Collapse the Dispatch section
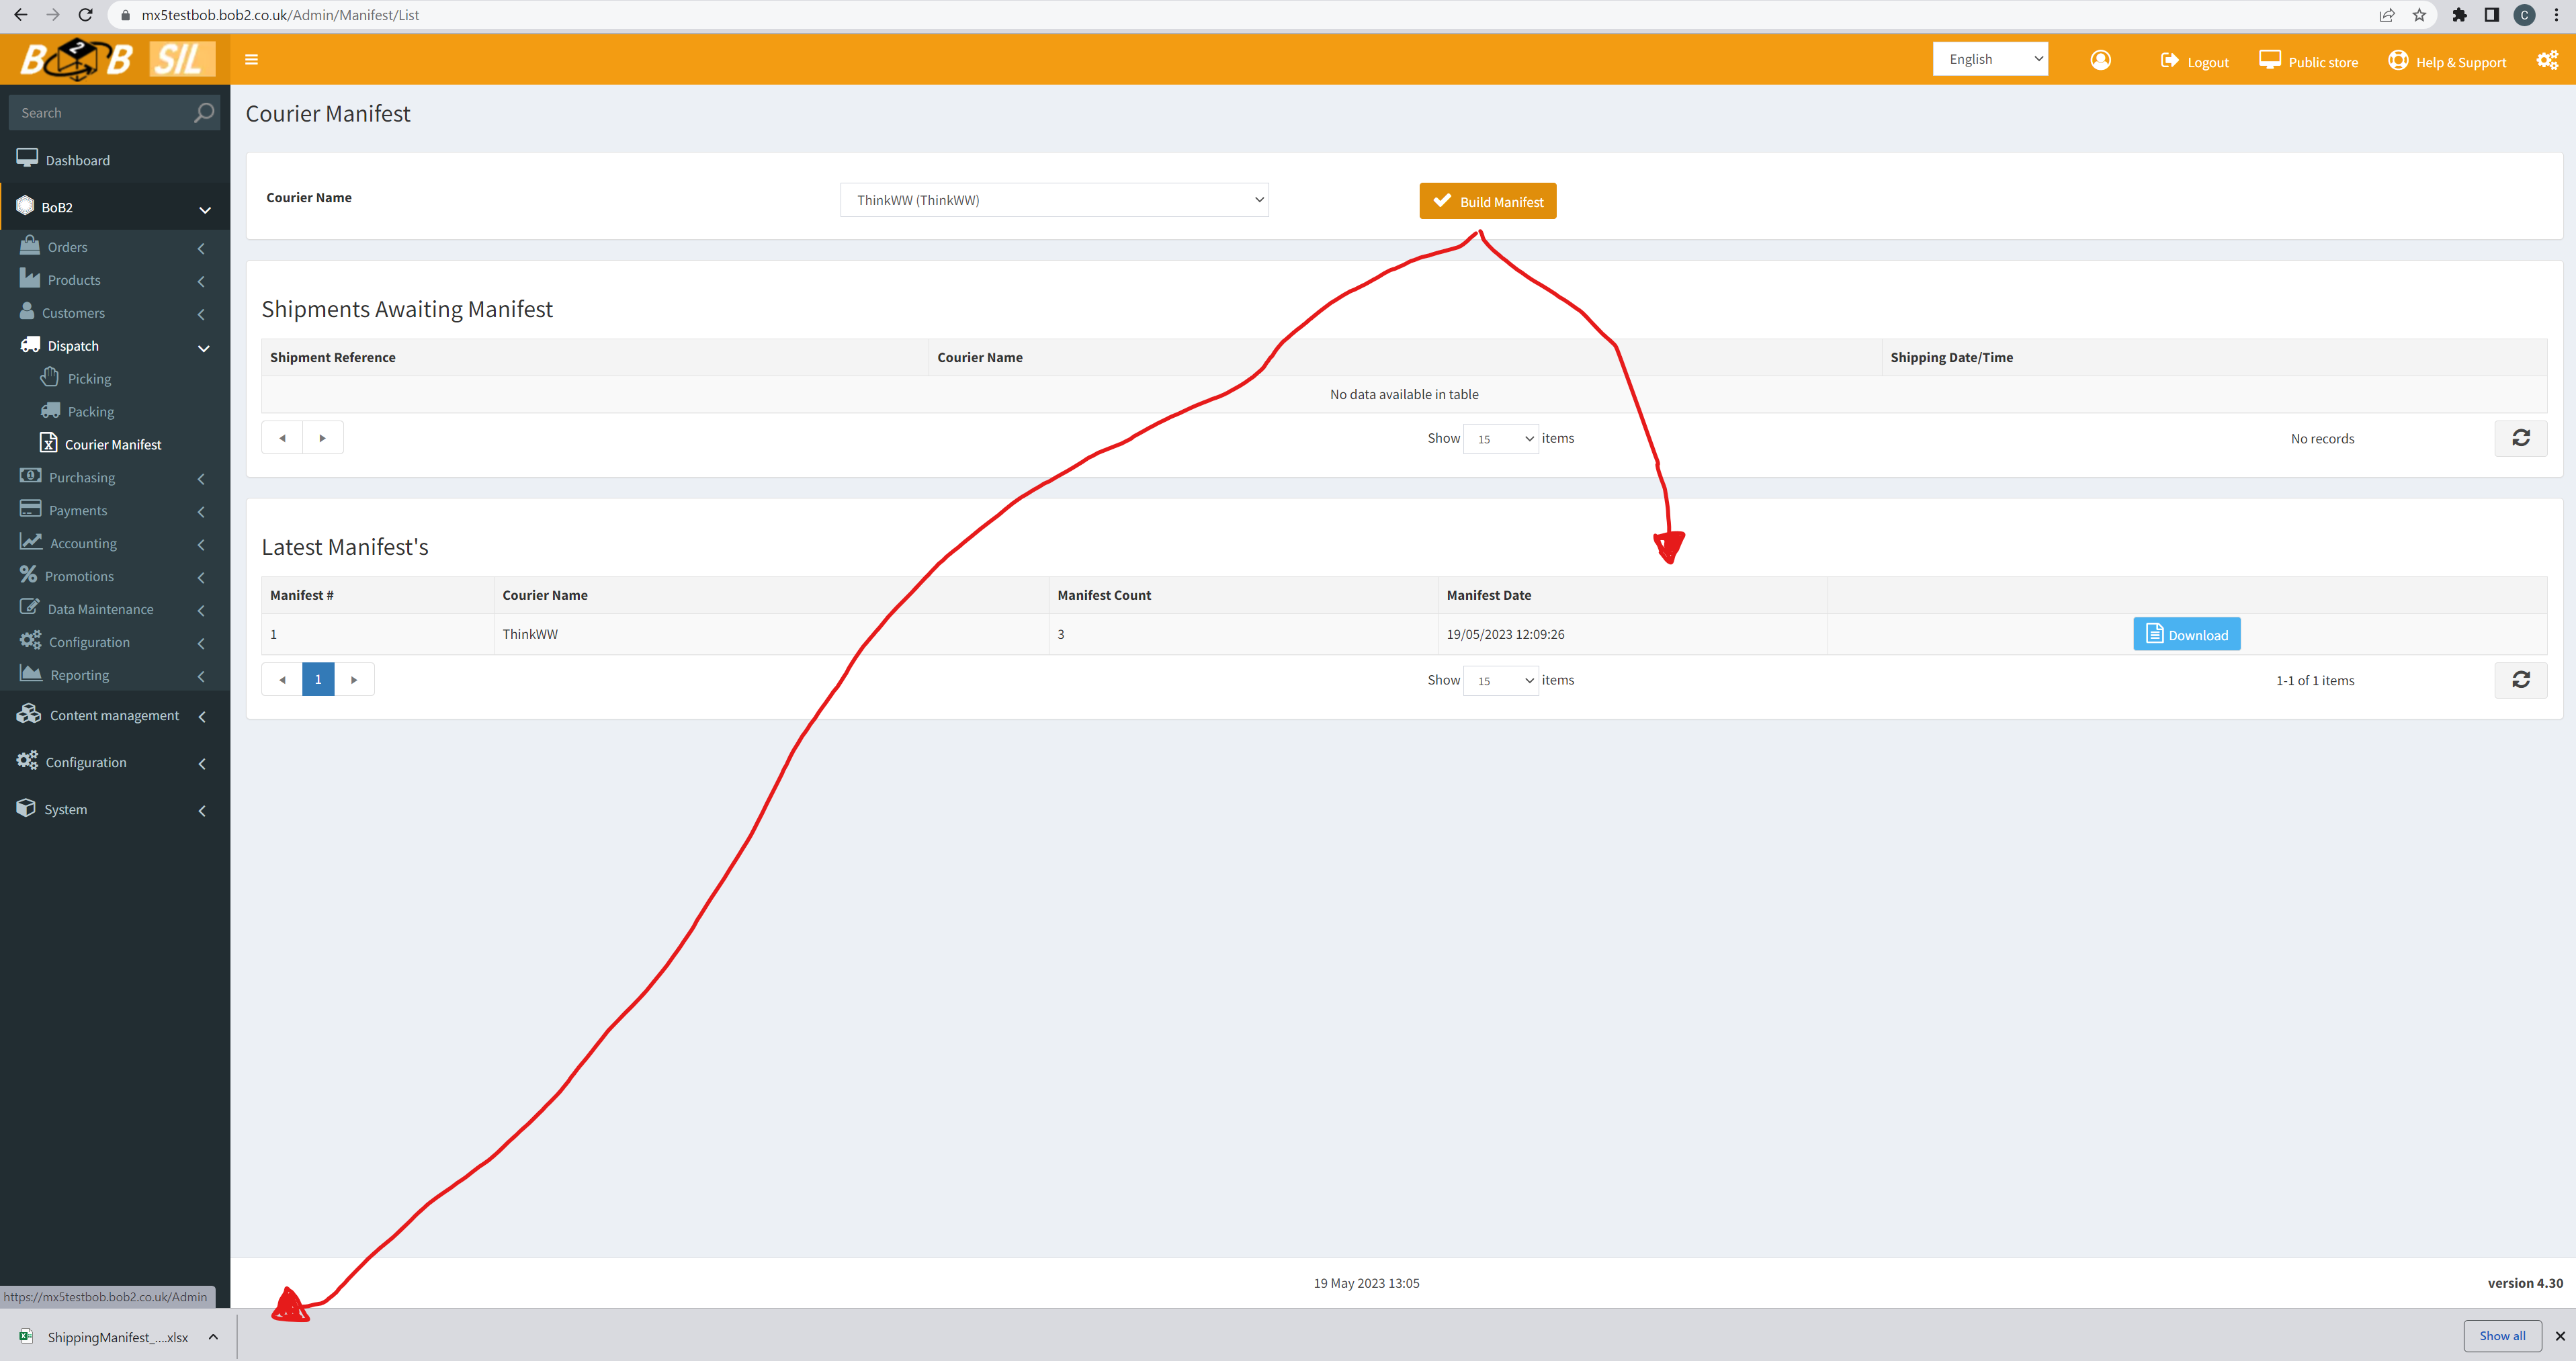Viewport: 2576px width, 1361px height. click(x=204, y=348)
